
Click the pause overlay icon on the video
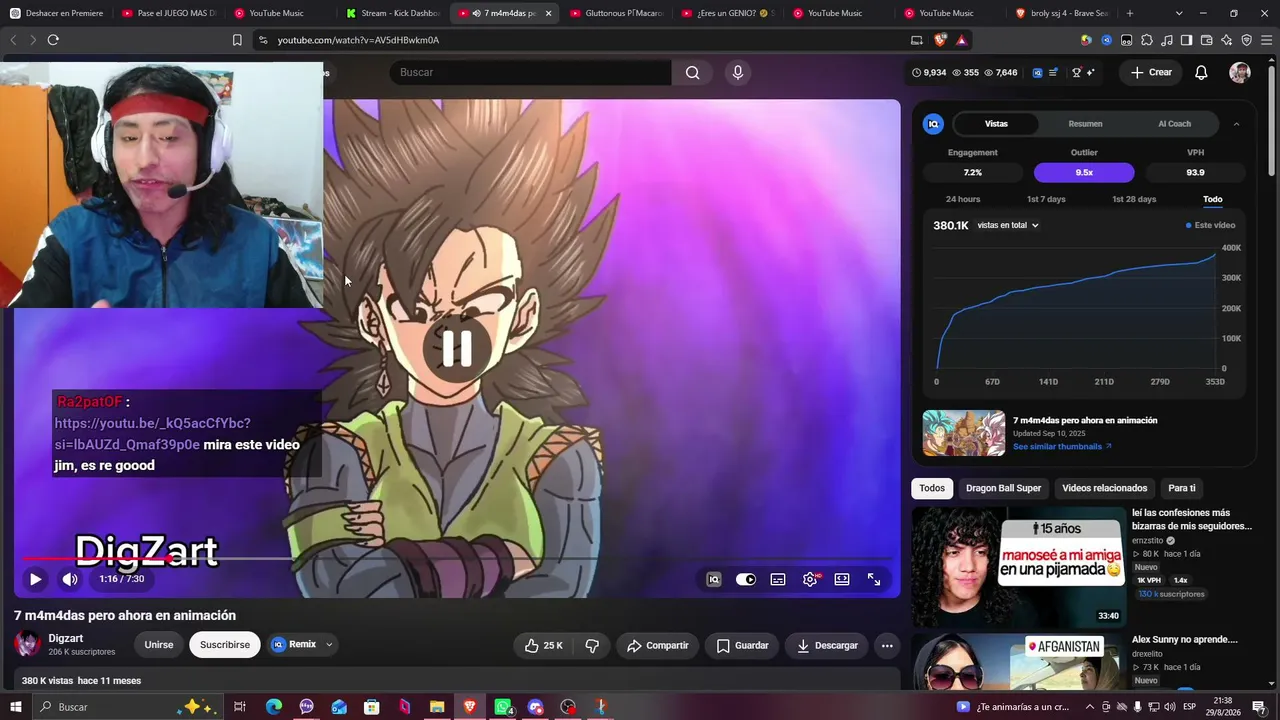[457, 347]
